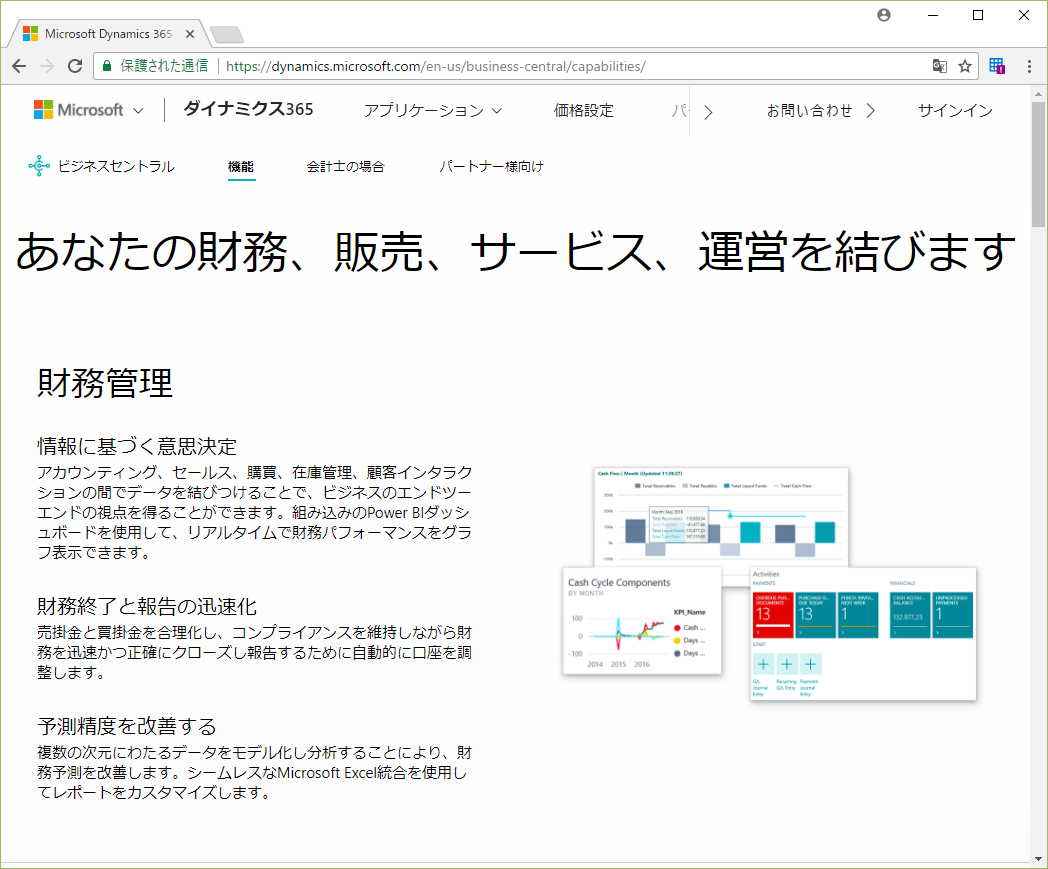Select the パートナー様向け tab

pos(491,166)
